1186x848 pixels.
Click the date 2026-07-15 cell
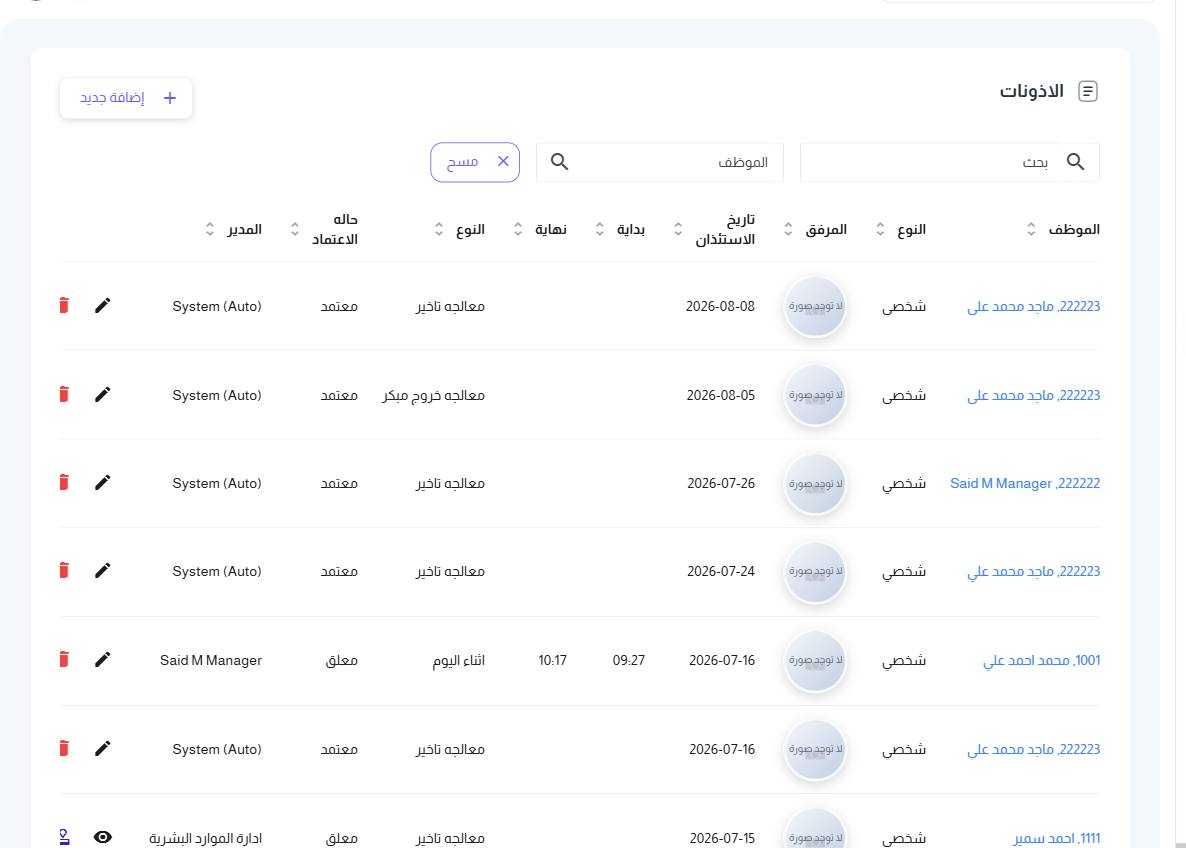pos(722,837)
